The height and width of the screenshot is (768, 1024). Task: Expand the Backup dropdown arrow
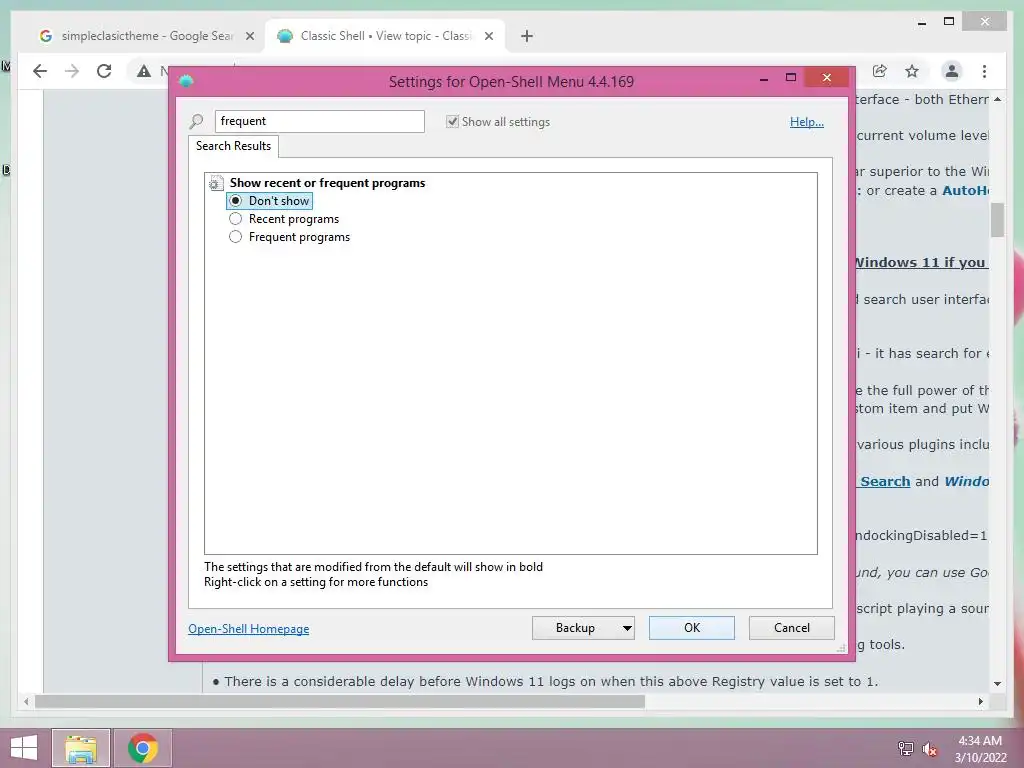[x=627, y=628]
